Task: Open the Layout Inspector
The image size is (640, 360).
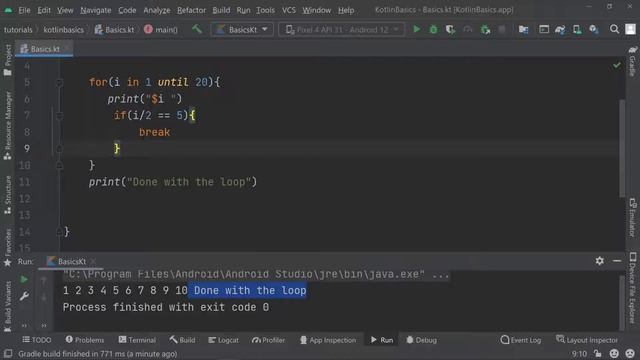Action: click(587, 340)
